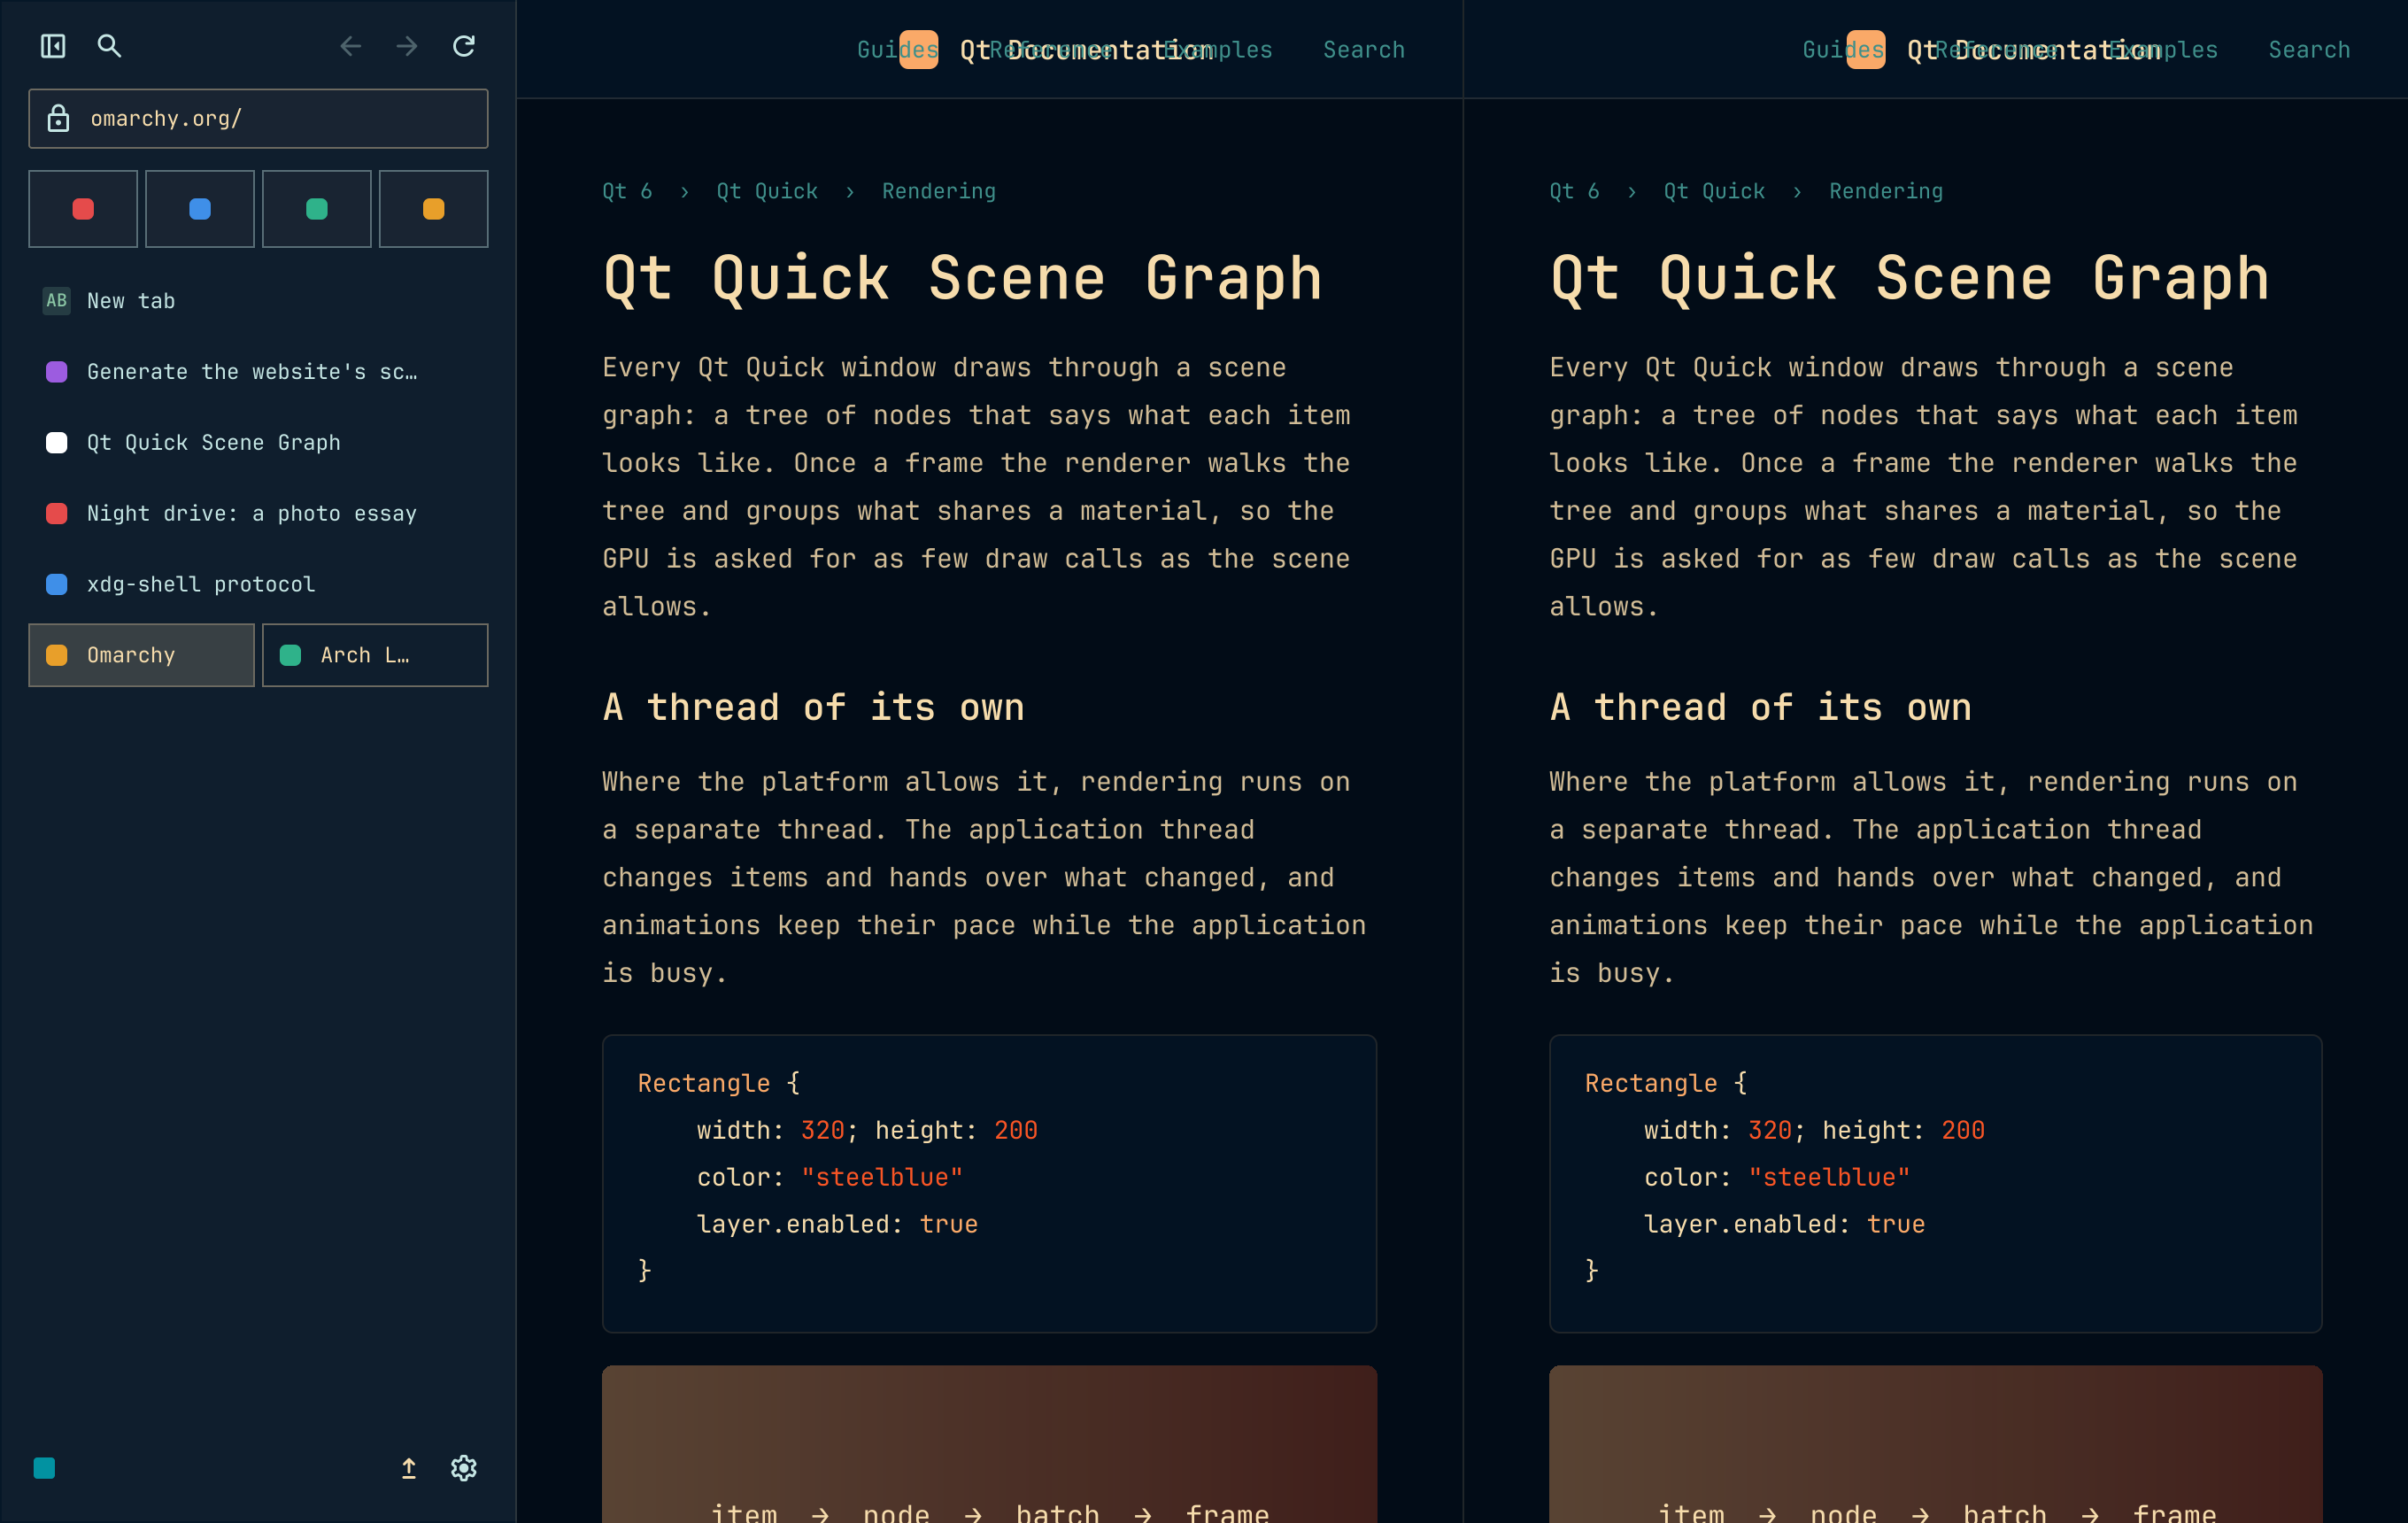Open the sidebar search icon
2408x1523 pixels.
coord(109,46)
